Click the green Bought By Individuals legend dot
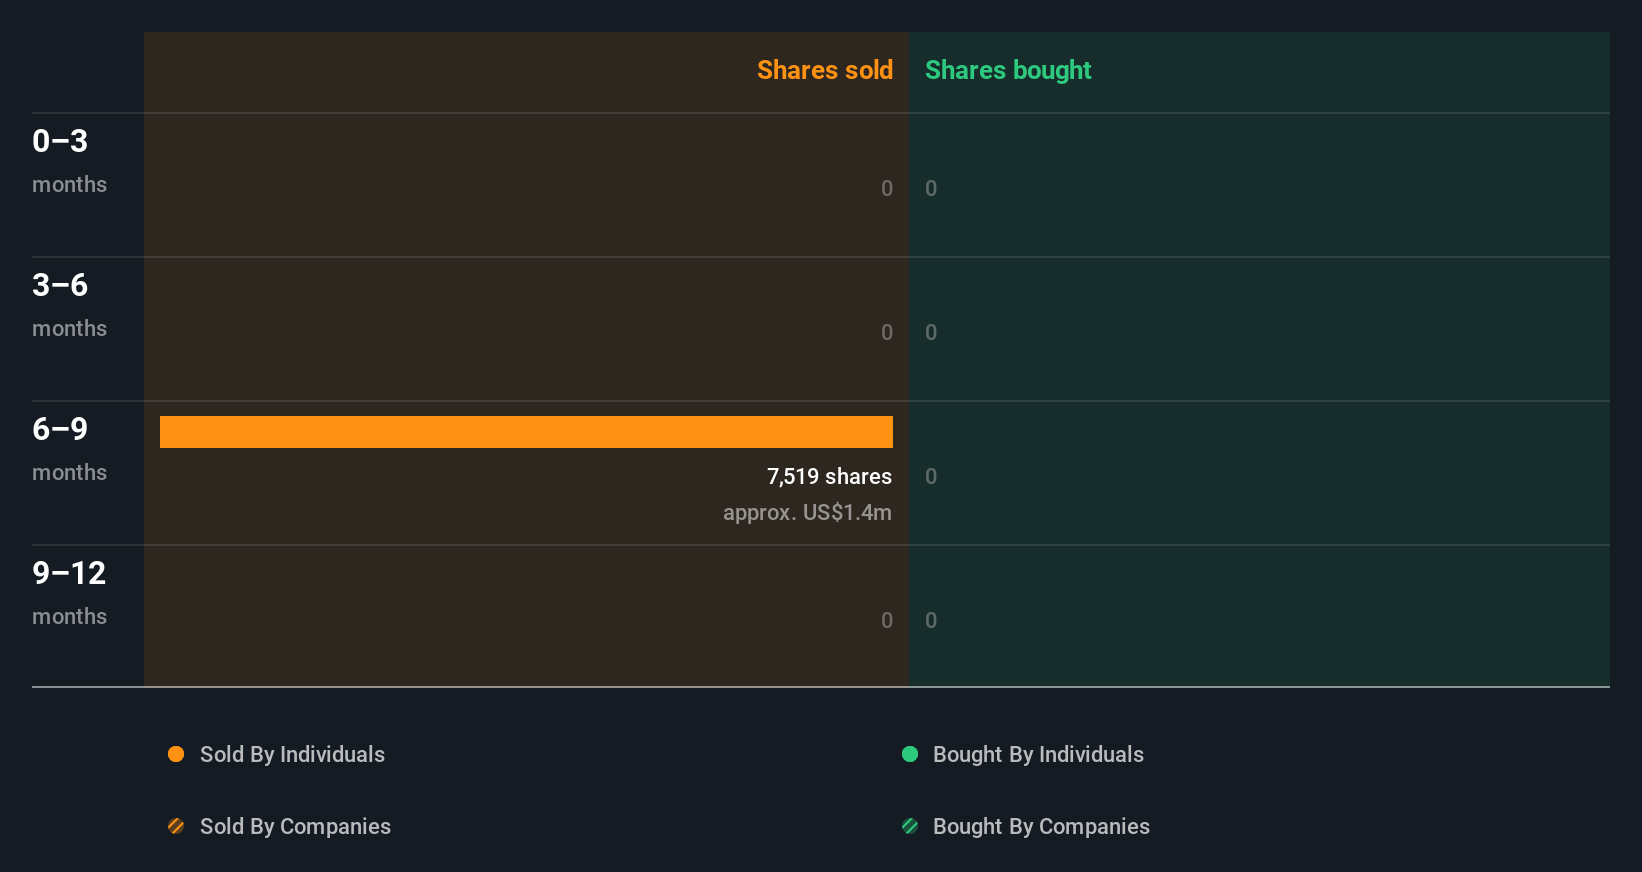 (910, 754)
